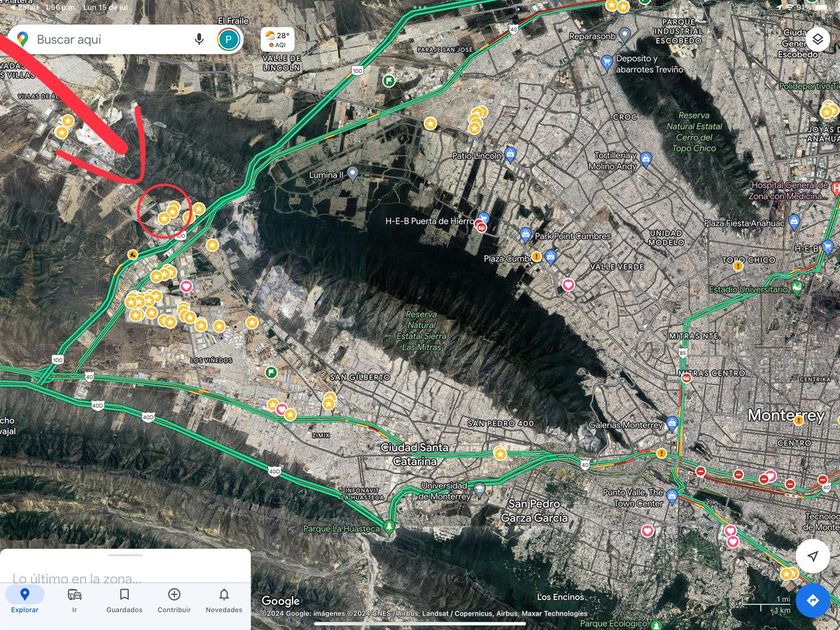Tap the compass location arrow button
840x630 pixels.
point(813,556)
